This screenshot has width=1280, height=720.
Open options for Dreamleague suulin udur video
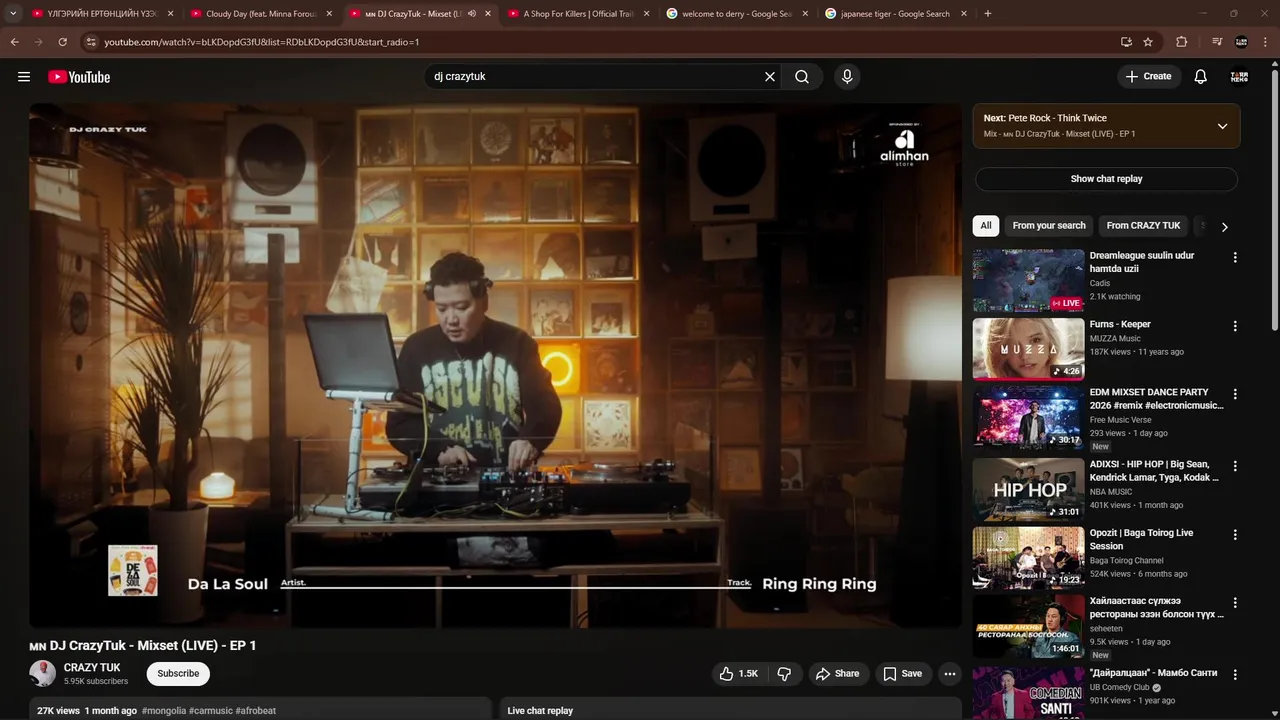1235,257
